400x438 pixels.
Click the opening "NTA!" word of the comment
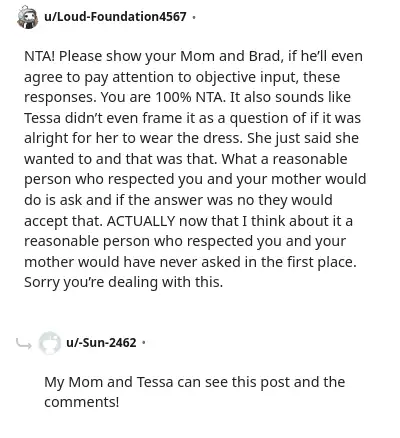39,56
